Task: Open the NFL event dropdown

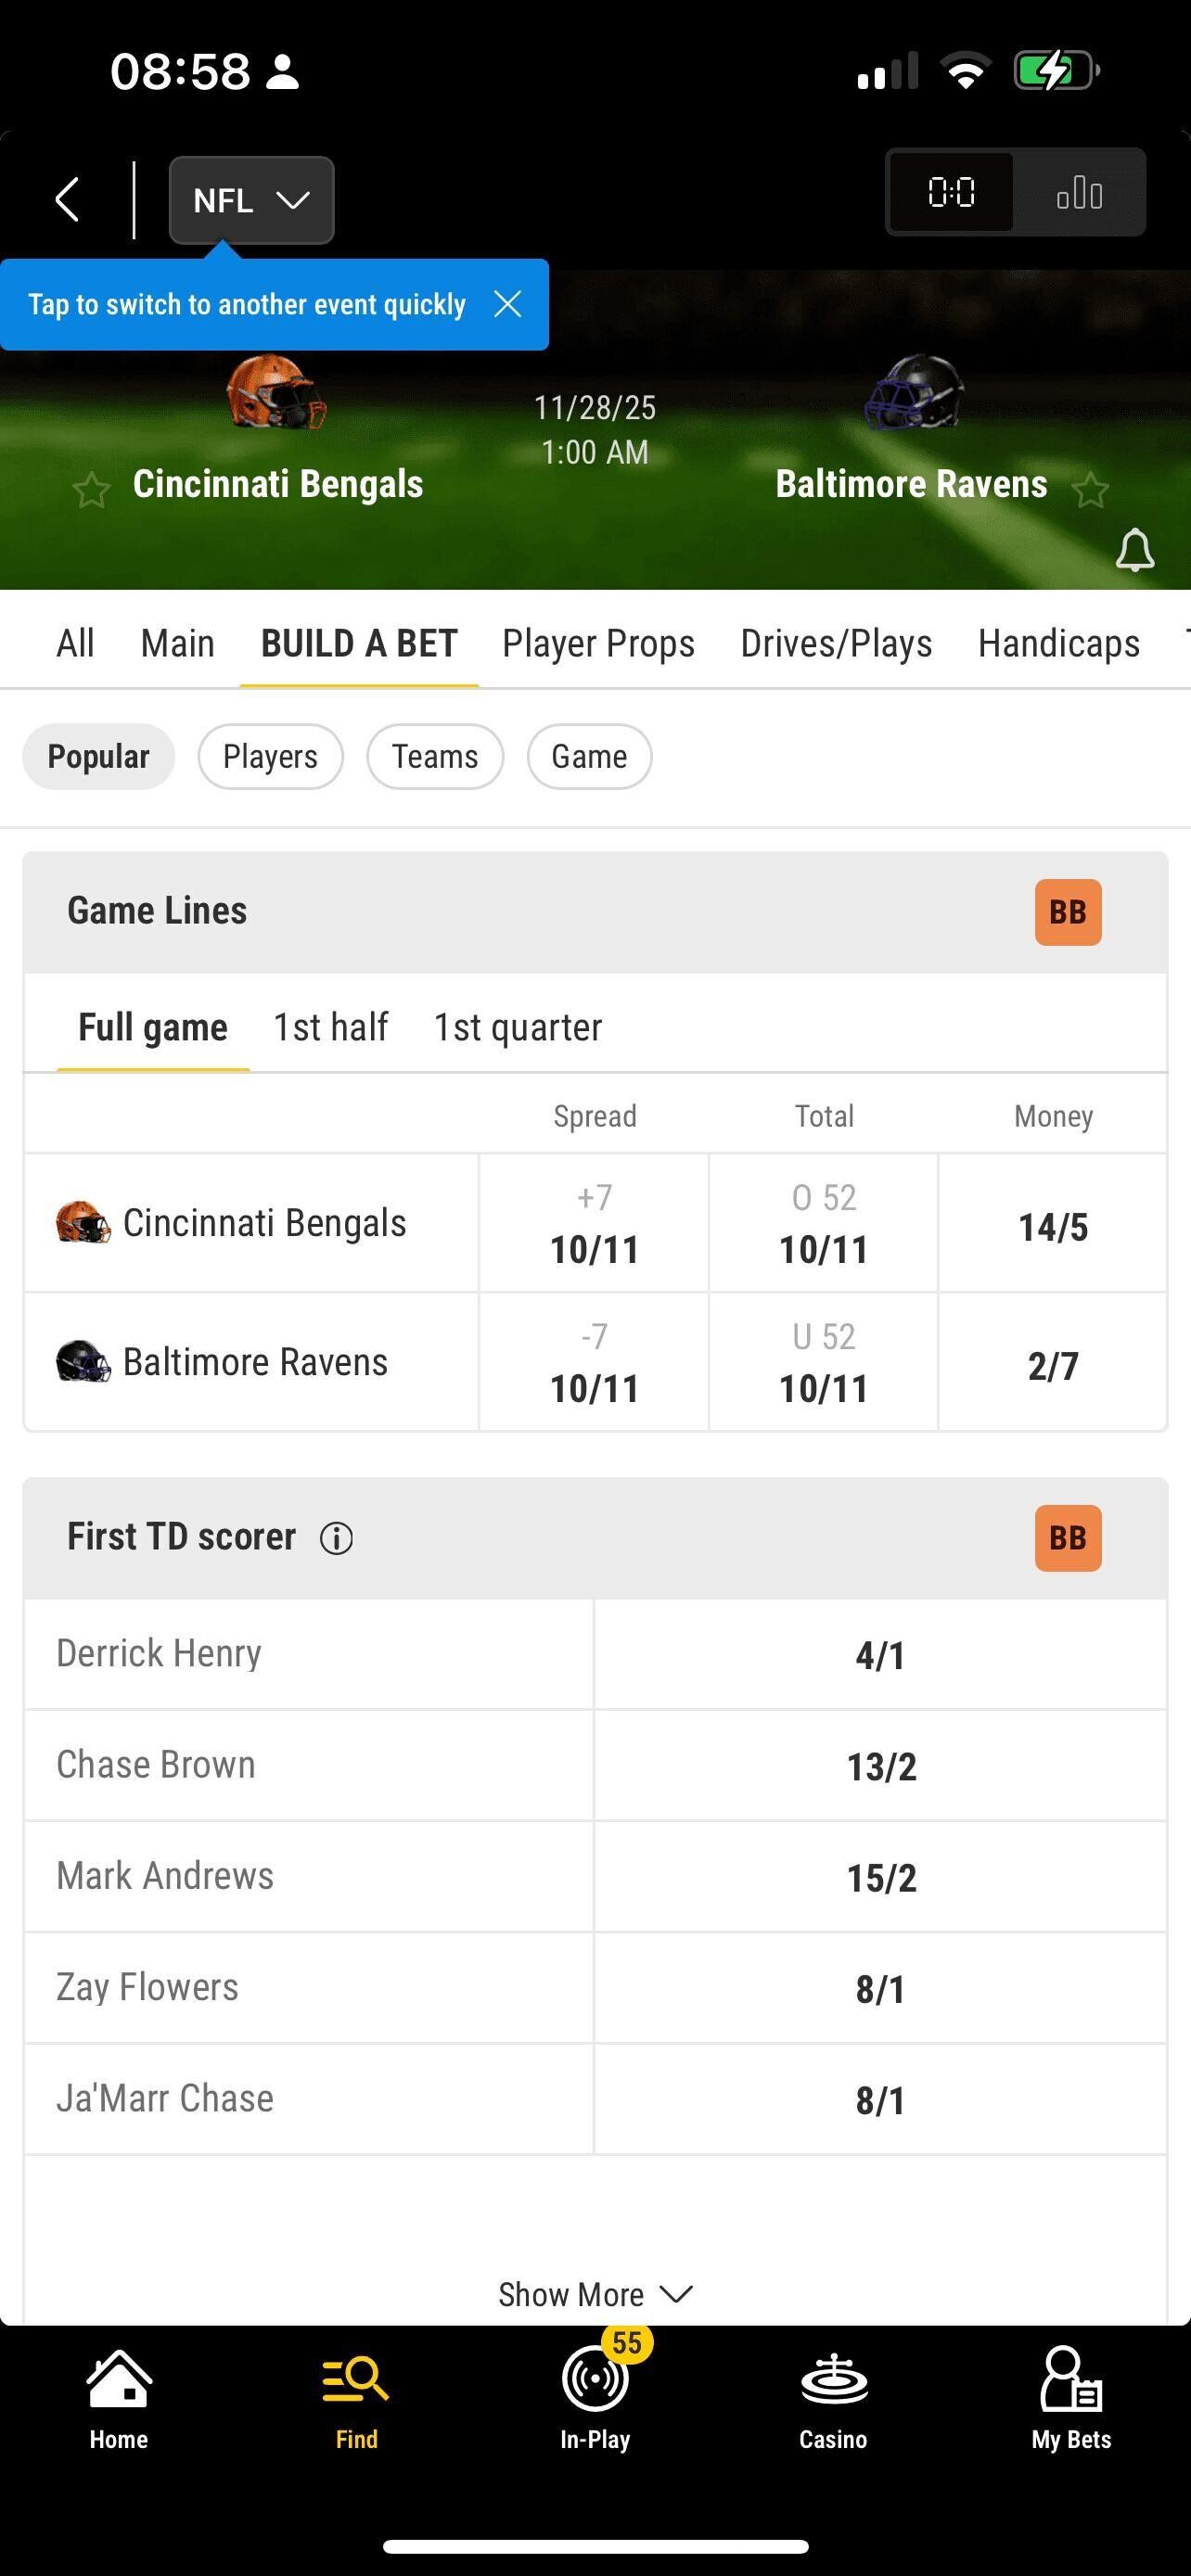Action: pos(251,200)
